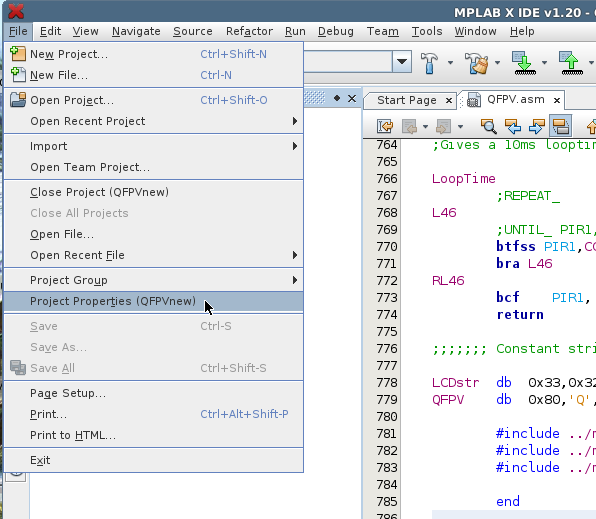
Task: Open the Build Project hammer dropdown arrow
Action: click(x=450, y=62)
